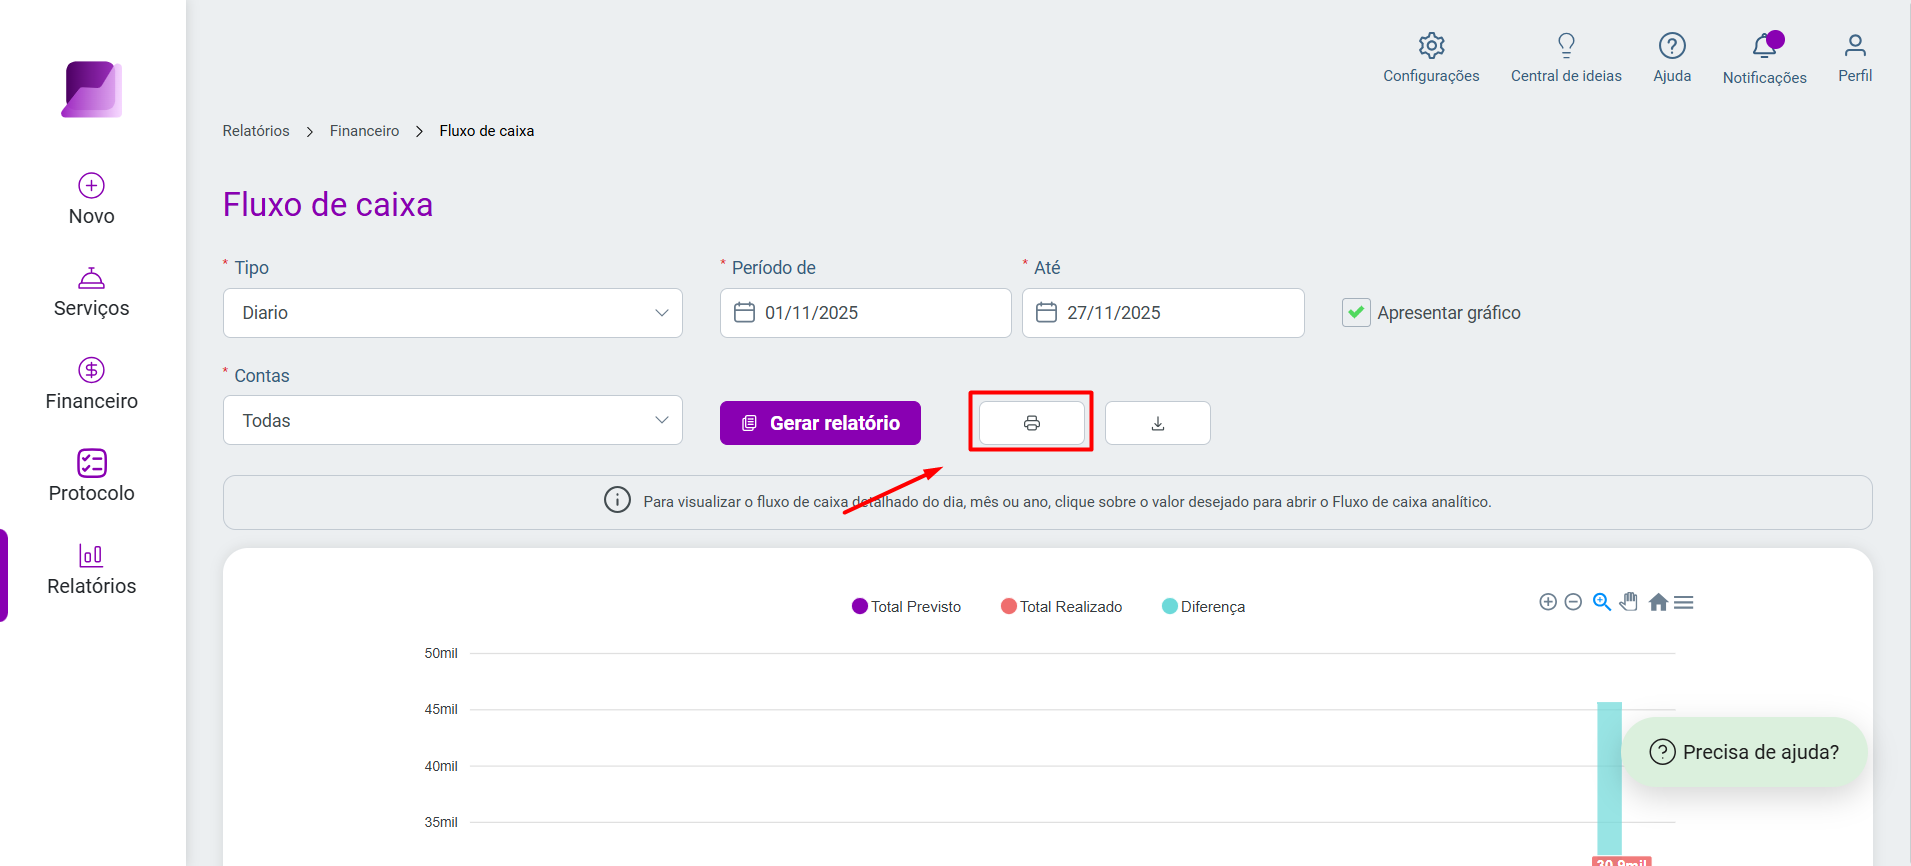Screen dimensions: 1911x866
Task: Open Central de ideias lightbulb
Action: pos(1566,46)
